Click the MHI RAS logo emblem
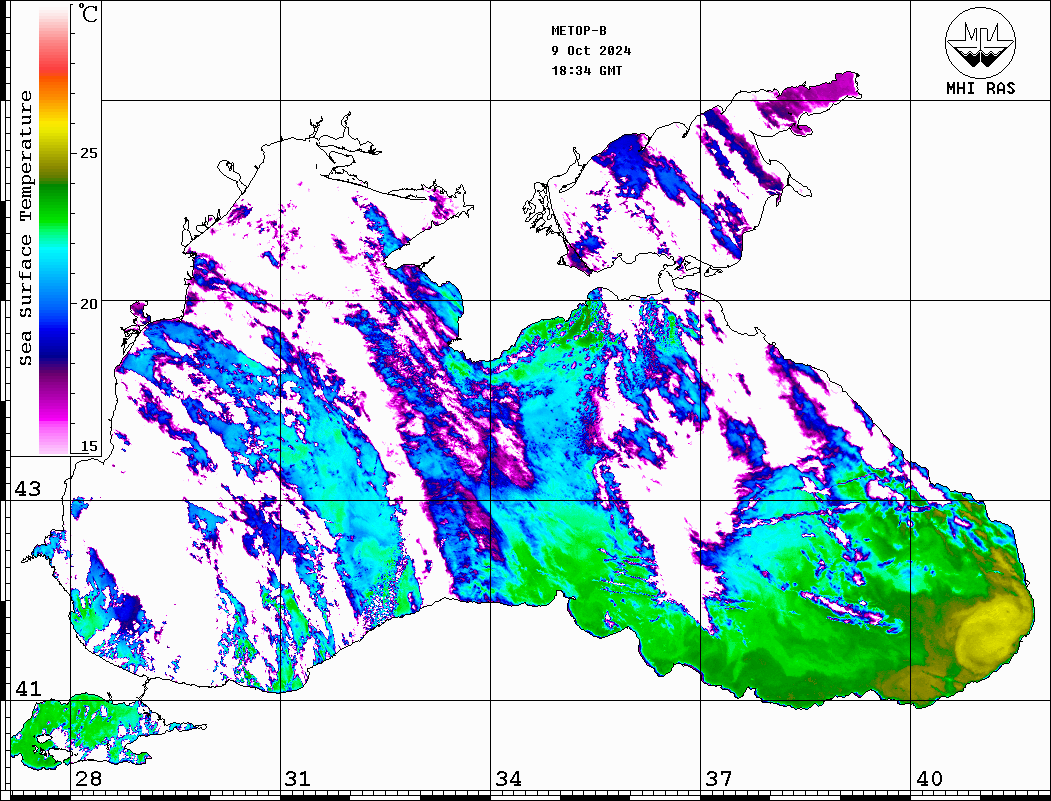 pos(980,42)
